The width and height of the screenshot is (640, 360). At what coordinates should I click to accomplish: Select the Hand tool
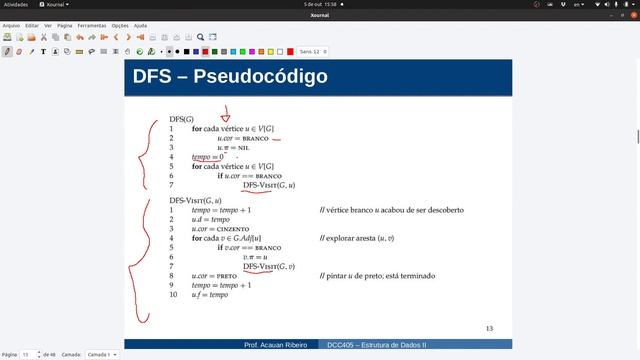click(128, 52)
